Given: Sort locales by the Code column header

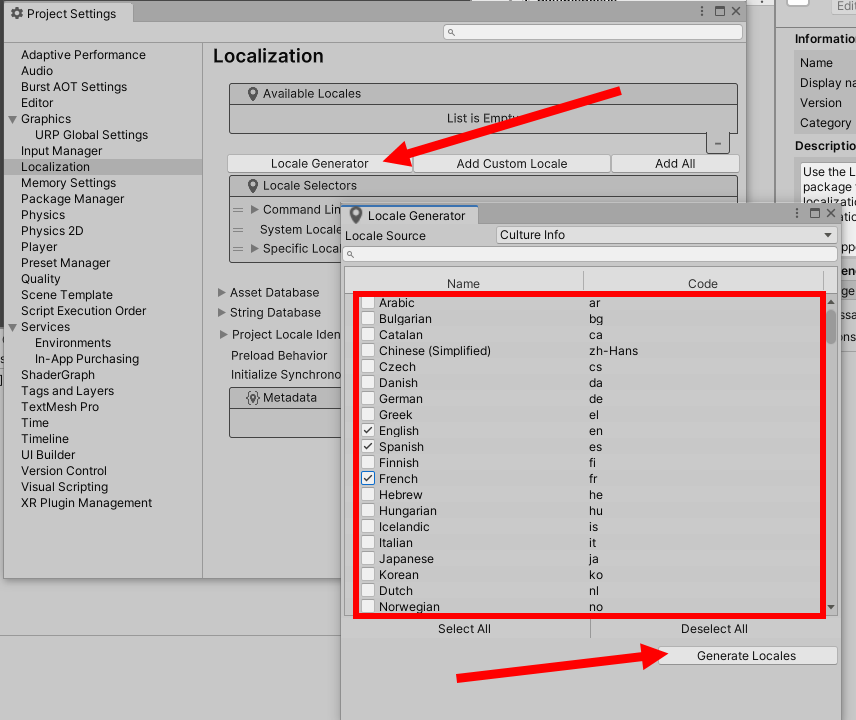Looking at the screenshot, I should [703, 284].
